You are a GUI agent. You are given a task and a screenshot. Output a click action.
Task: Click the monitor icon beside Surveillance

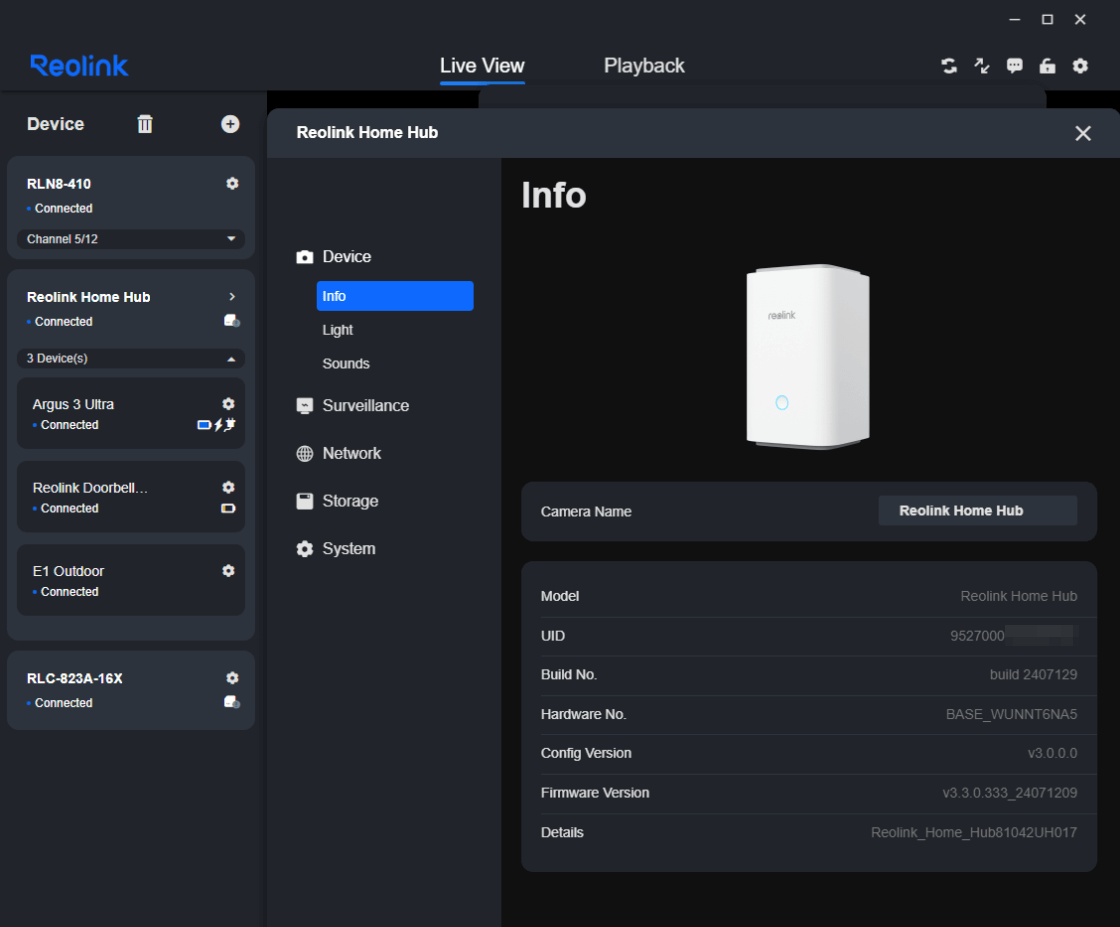pos(305,406)
